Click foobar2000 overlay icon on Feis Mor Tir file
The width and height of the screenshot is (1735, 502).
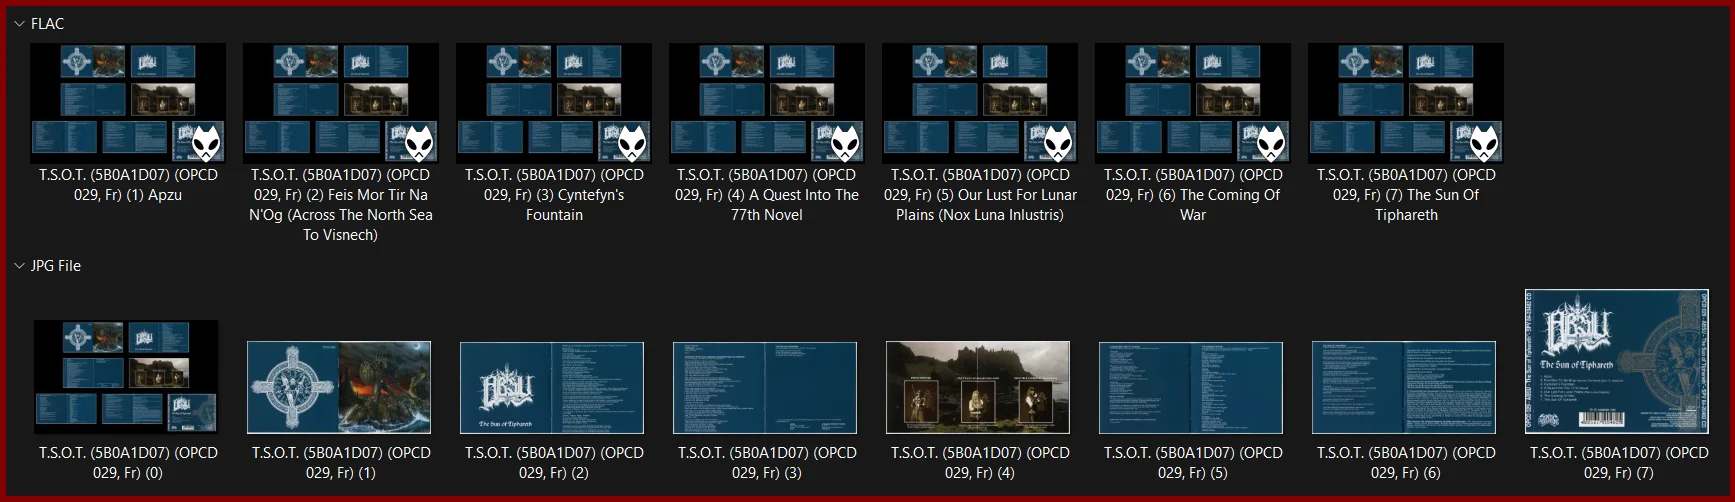point(419,144)
